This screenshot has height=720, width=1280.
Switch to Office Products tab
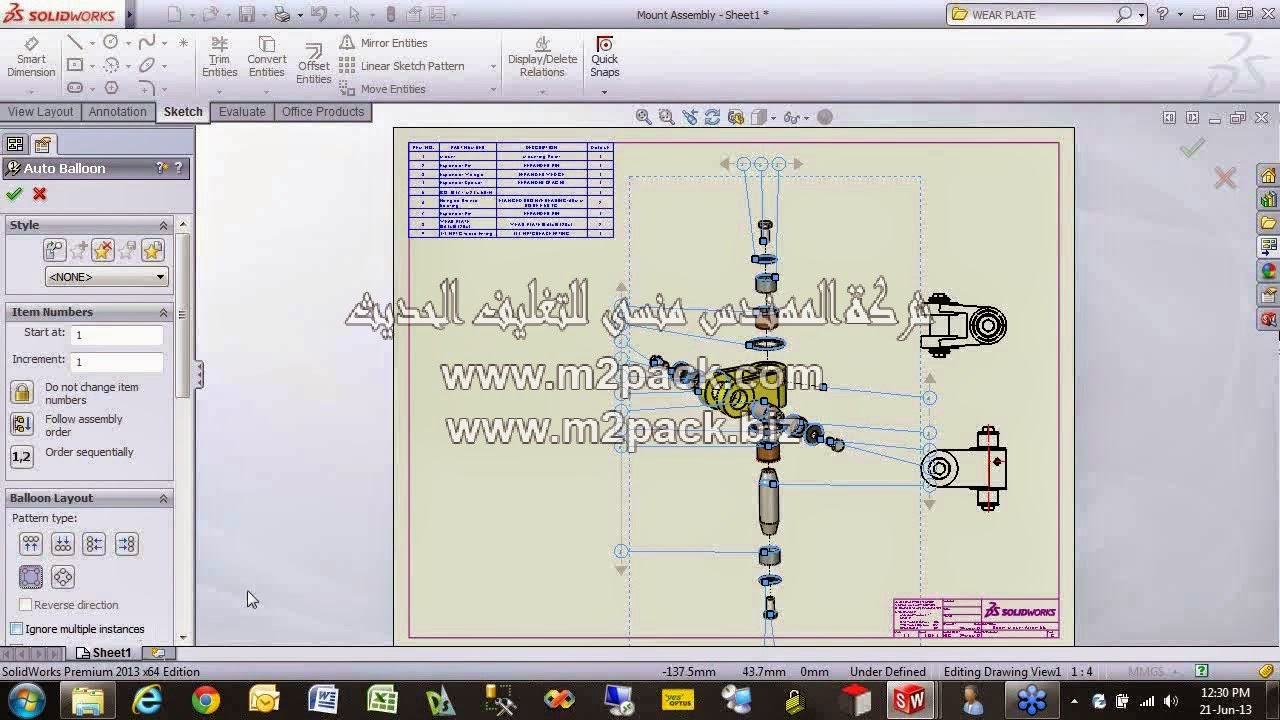pos(323,112)
